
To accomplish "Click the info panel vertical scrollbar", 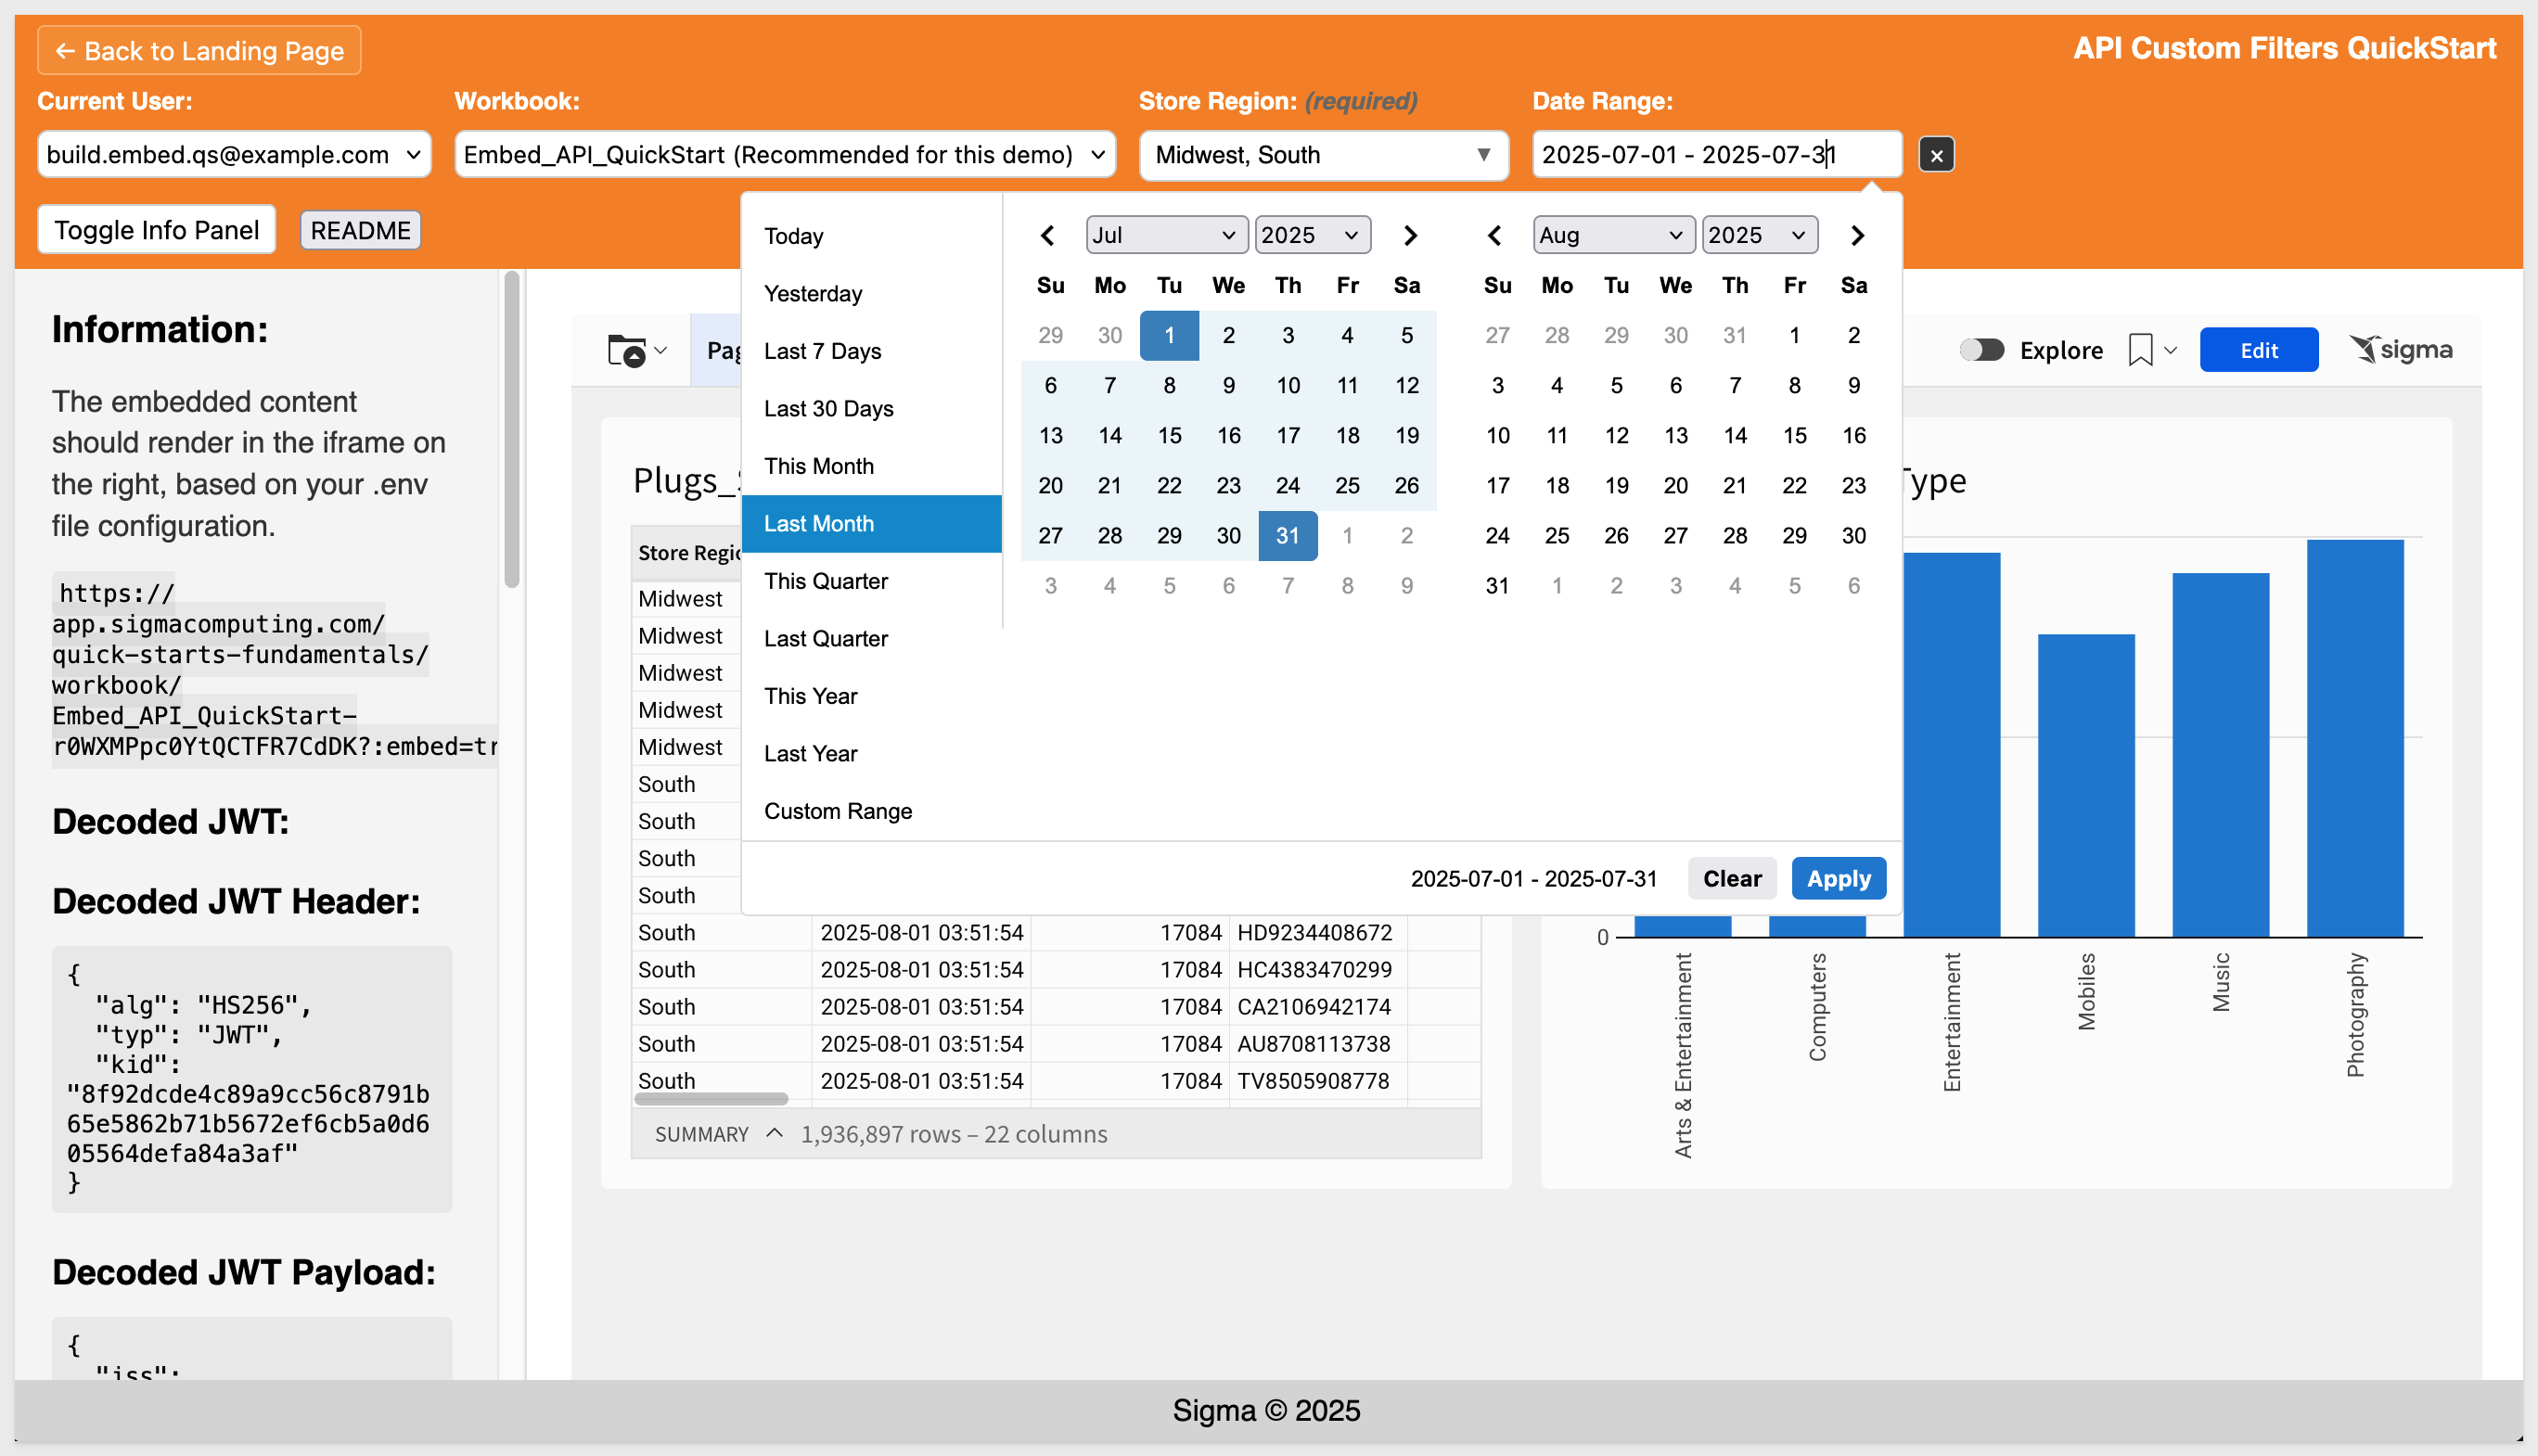I will (512, 430).
